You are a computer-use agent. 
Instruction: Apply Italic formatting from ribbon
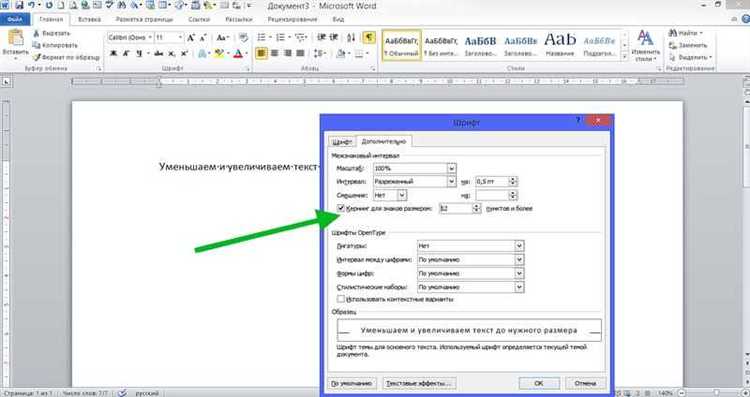[x=126, y=54]
